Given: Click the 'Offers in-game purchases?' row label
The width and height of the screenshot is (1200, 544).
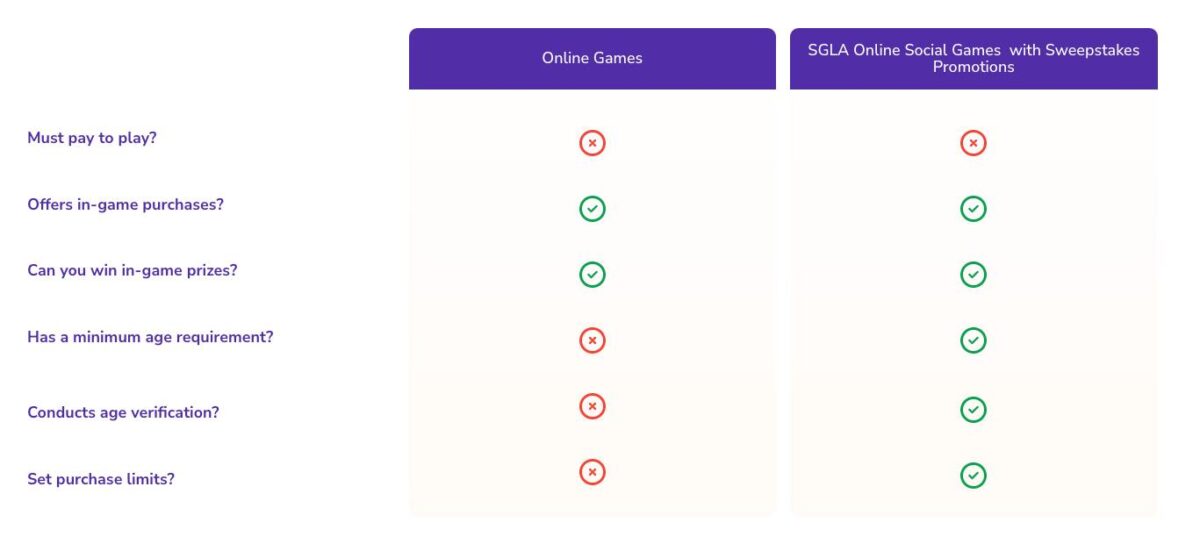Looking at the screenshot, I should [125, 204].
